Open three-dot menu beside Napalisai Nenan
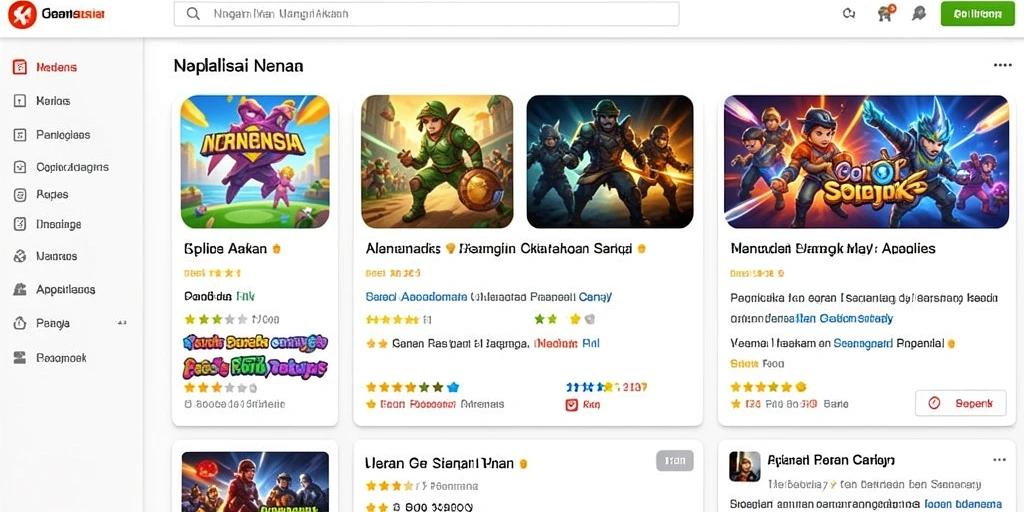1024x512 pixels. click(x=1002, y=65)
